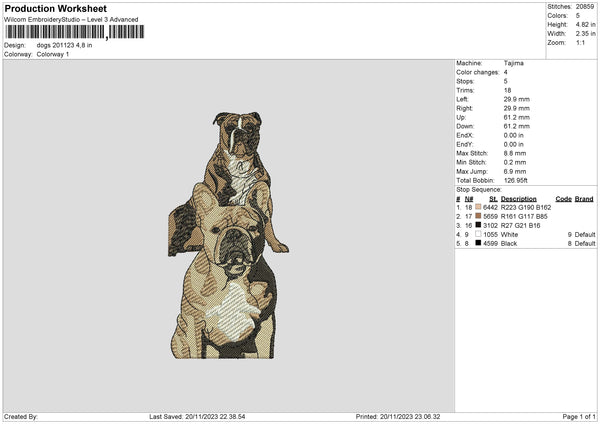Click the Description column header

click(518, 199)
